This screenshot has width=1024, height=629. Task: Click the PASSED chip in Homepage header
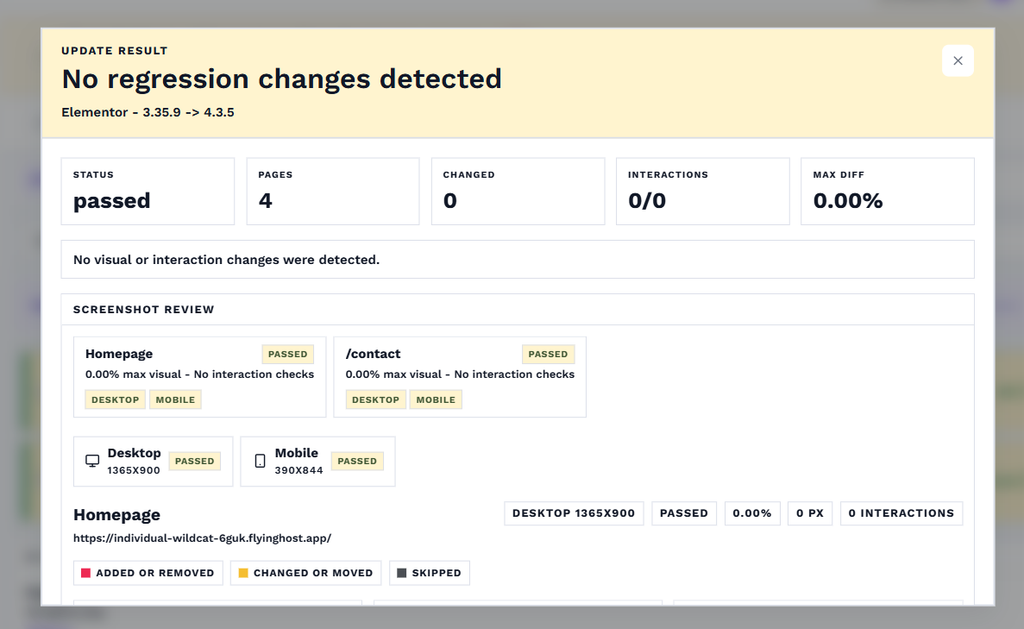tap(684, 513)
